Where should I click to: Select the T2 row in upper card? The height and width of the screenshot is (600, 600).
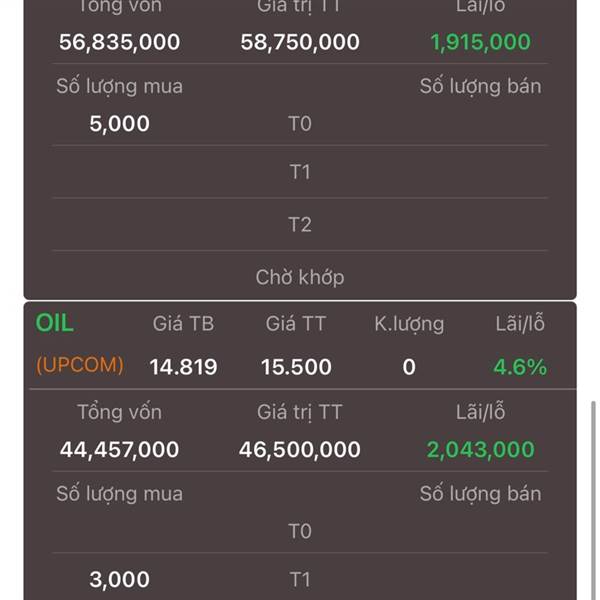(x=300, y=224)
